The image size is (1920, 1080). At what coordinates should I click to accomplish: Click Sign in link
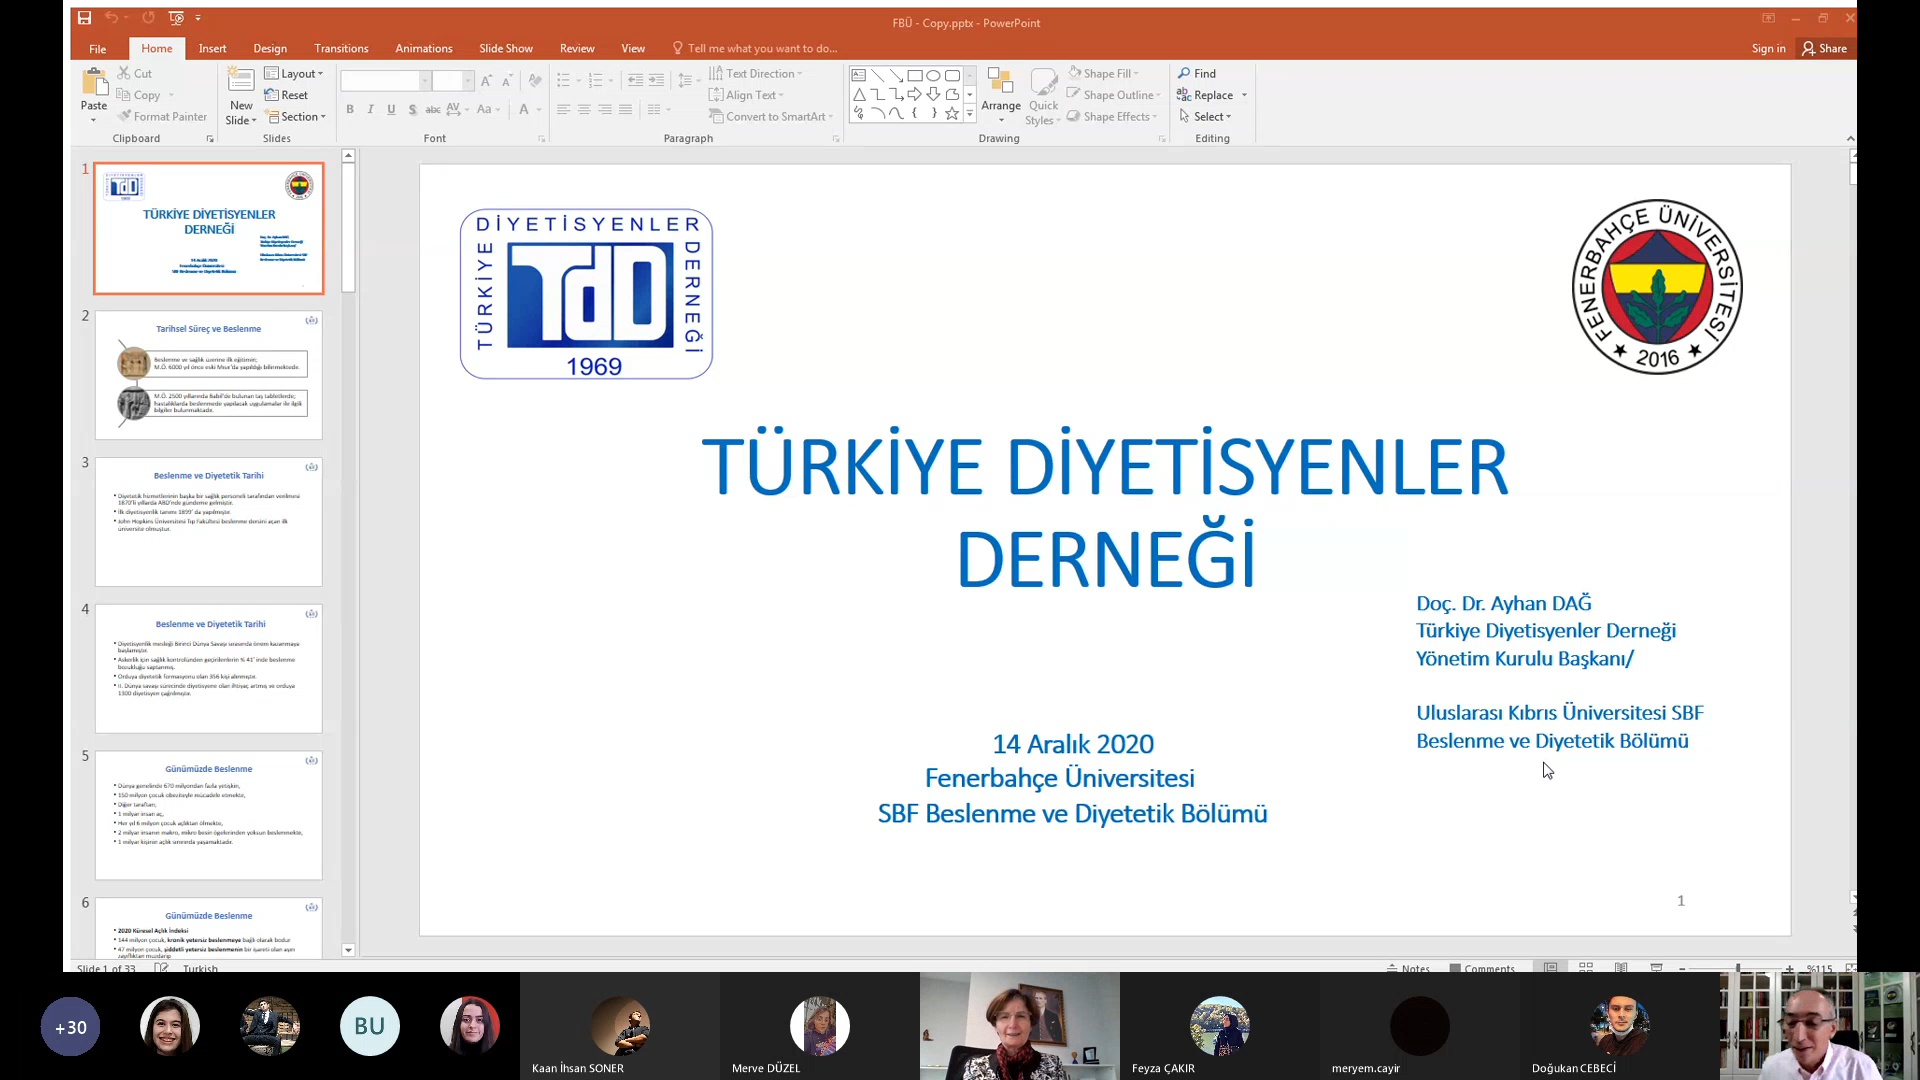(1768, 48)
